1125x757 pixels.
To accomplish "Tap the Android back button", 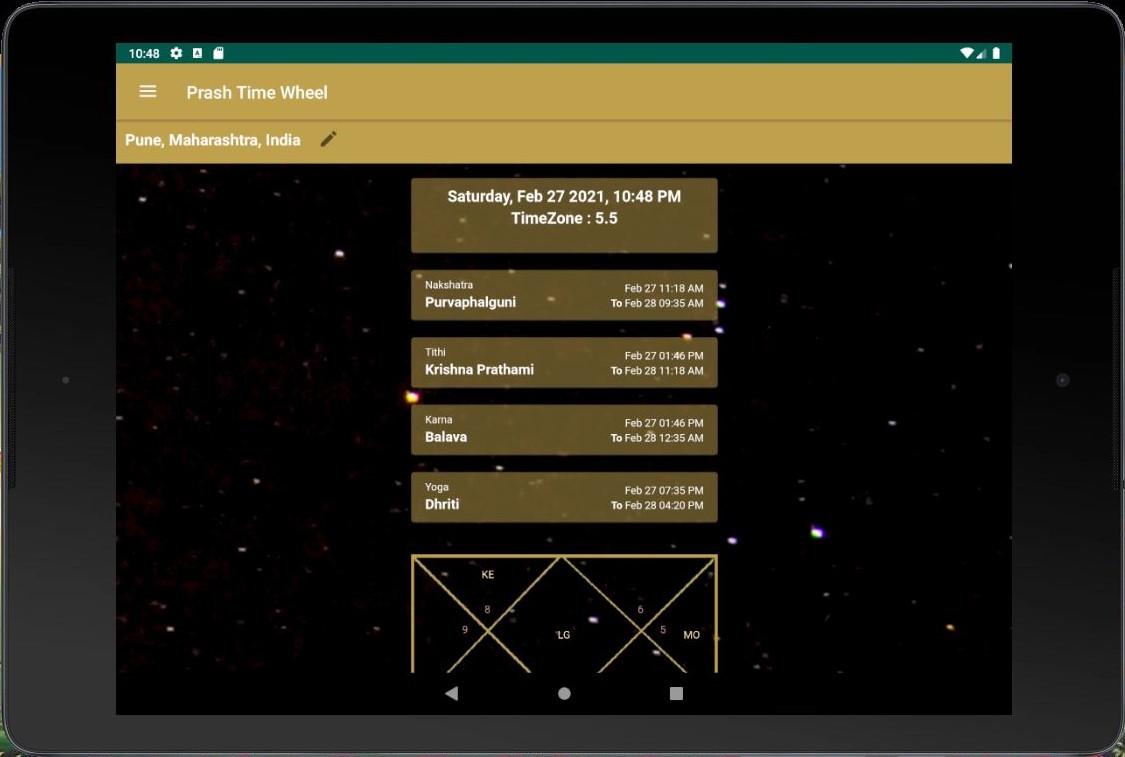I will 451,693.
